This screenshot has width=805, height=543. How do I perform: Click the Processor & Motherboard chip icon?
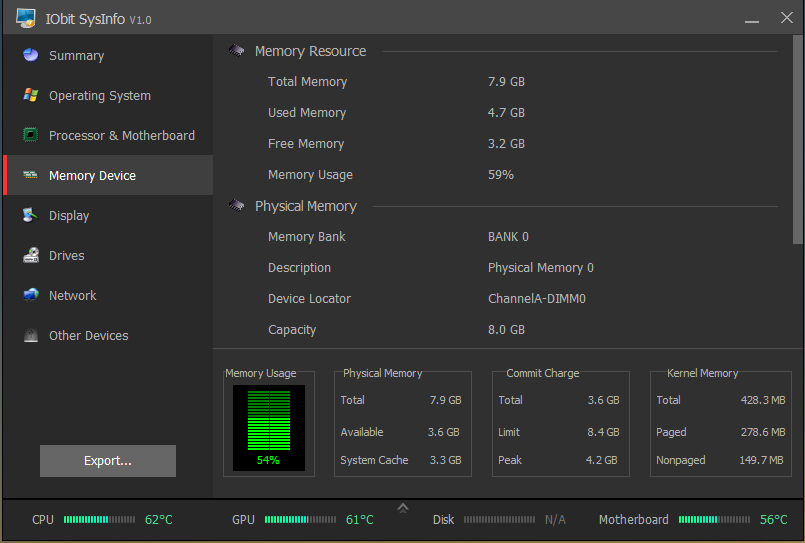[x=31, y=135]
